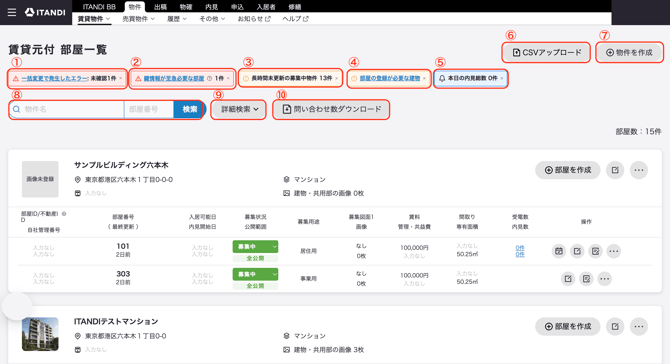670x364 pixels.
Task: Open more options for ITANDIテストマンション
Action: tap(639, 326)
